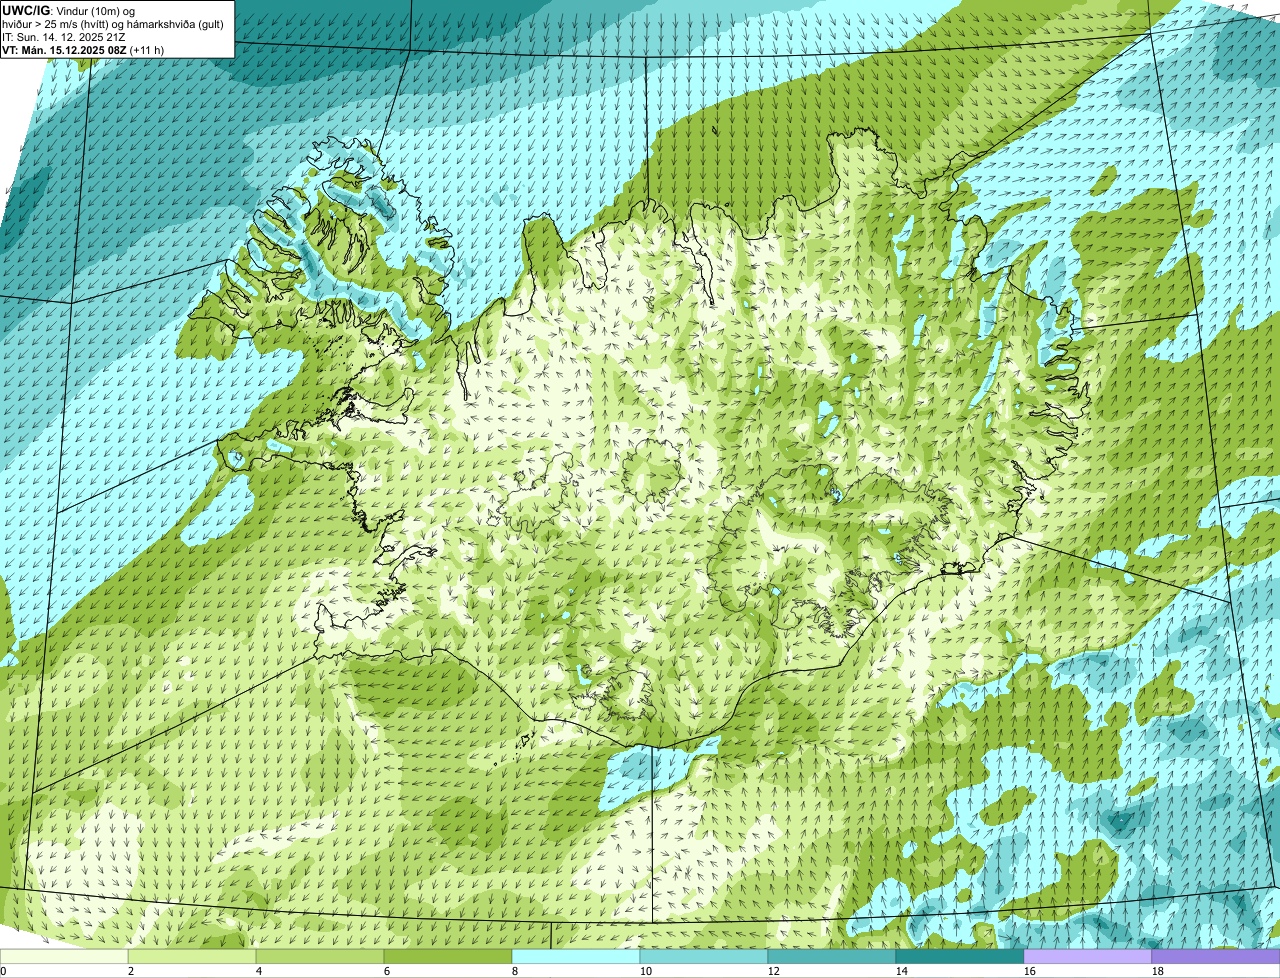1280x978 pixels.
Task: Click the '4' legend scale label
Action: coord(259,971)
